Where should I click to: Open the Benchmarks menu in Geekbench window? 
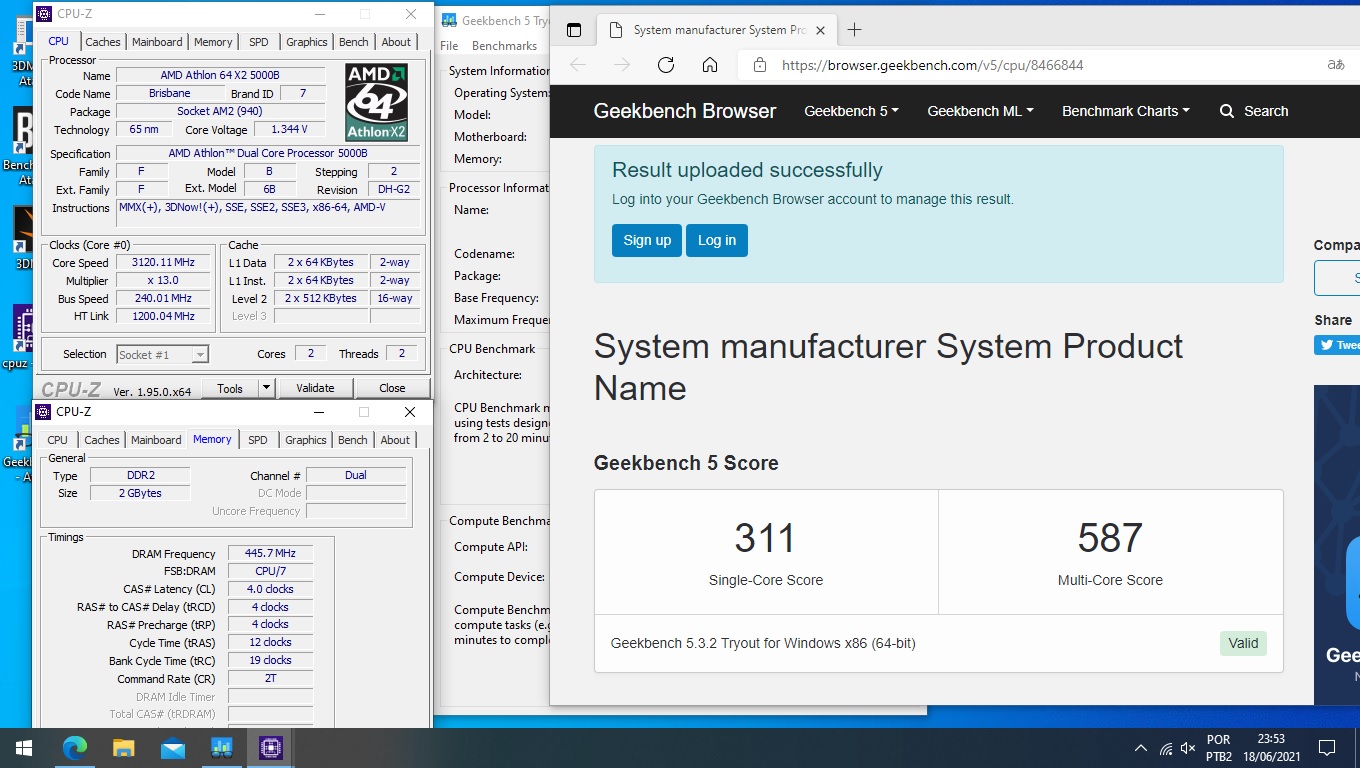tap(504, 46)
